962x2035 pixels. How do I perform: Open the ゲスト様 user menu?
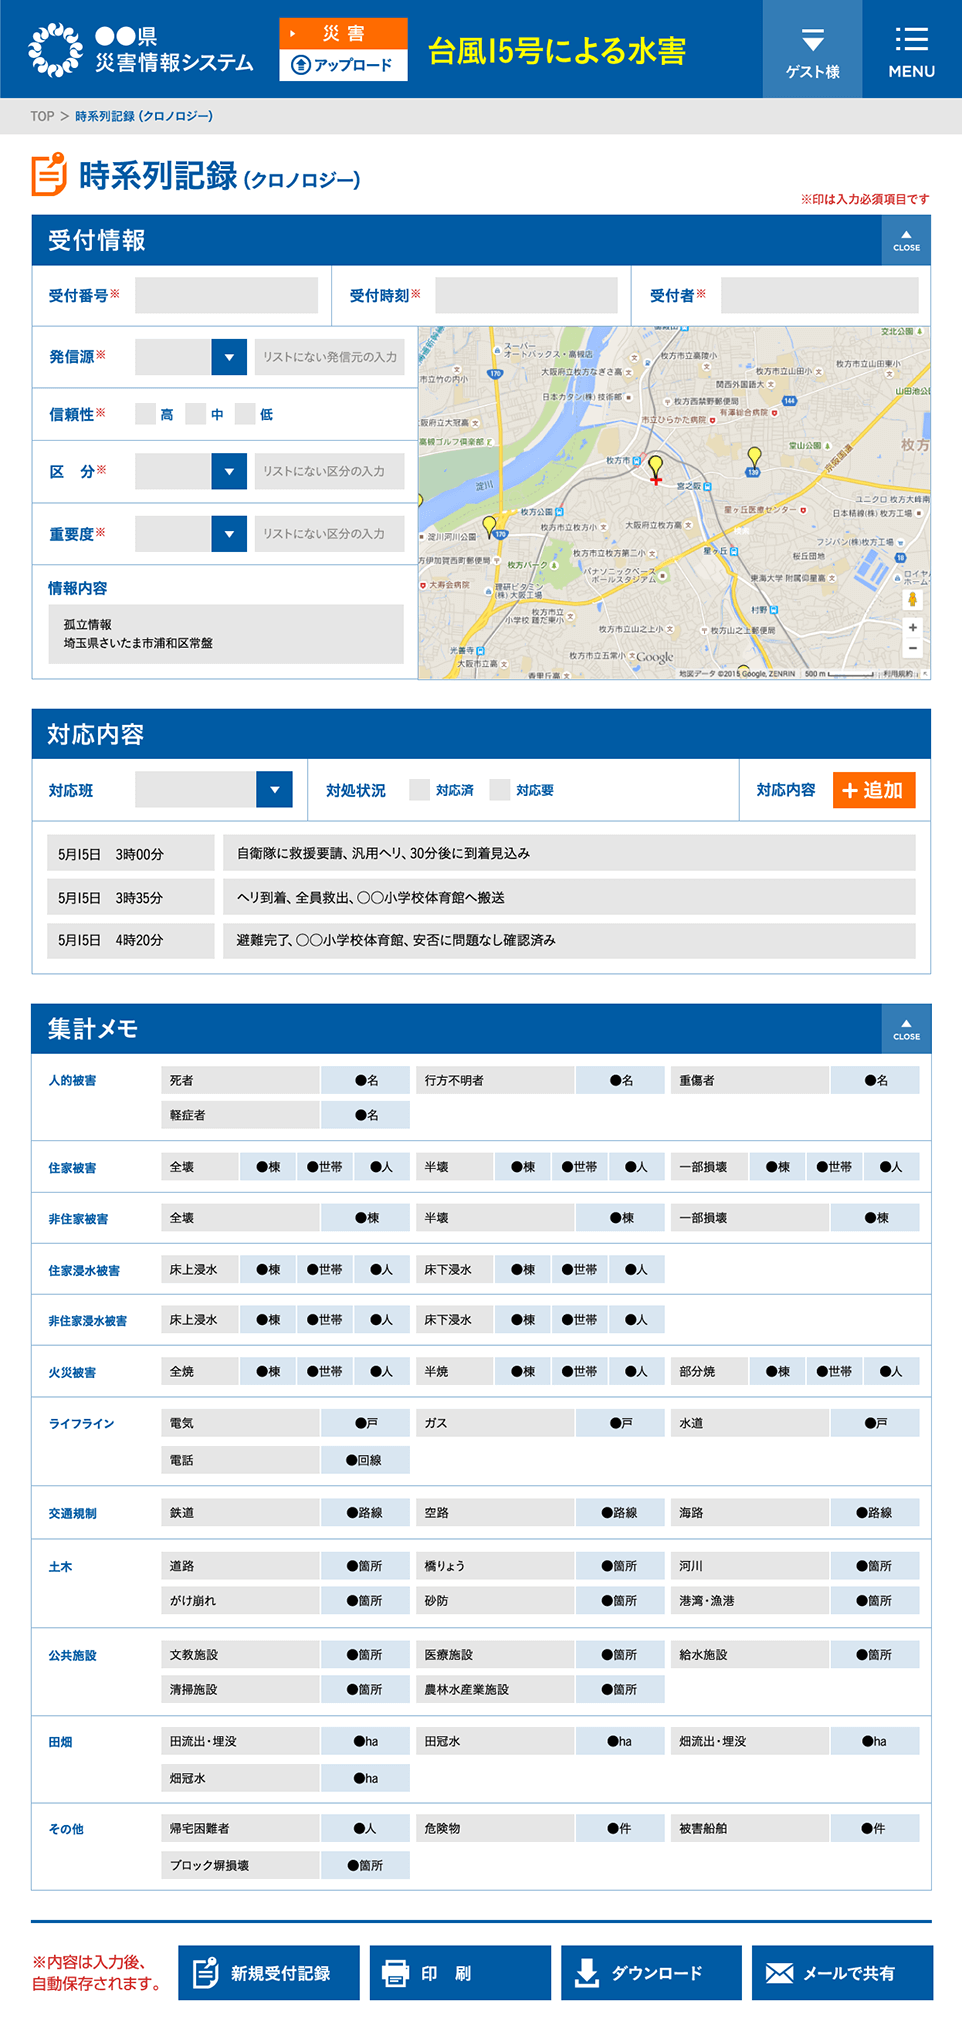pyautogui.click(x=812, y=50)
